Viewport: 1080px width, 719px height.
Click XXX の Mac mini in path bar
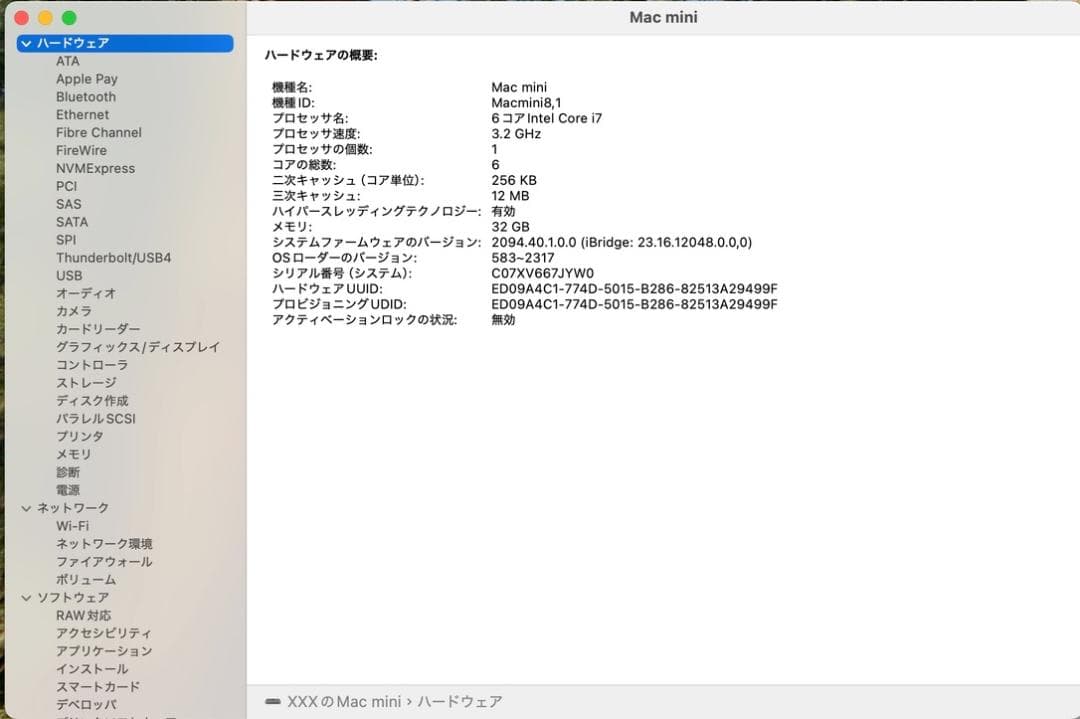click(344, 702)
